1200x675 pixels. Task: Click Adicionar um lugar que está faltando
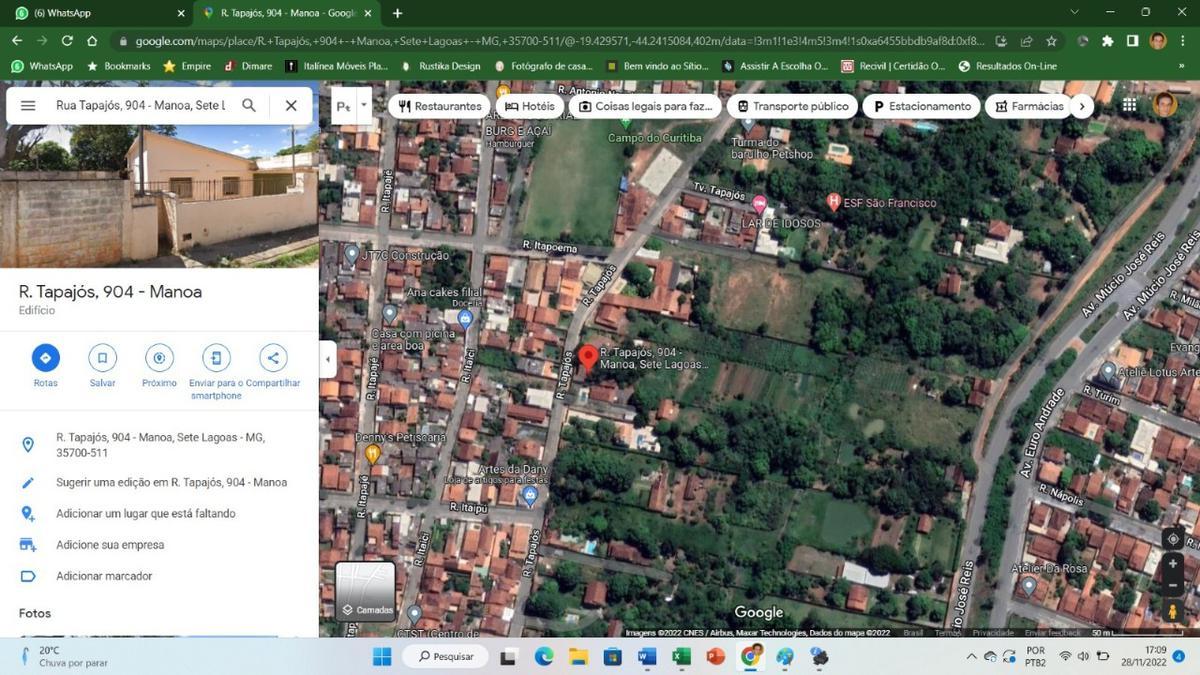(159, 513)
